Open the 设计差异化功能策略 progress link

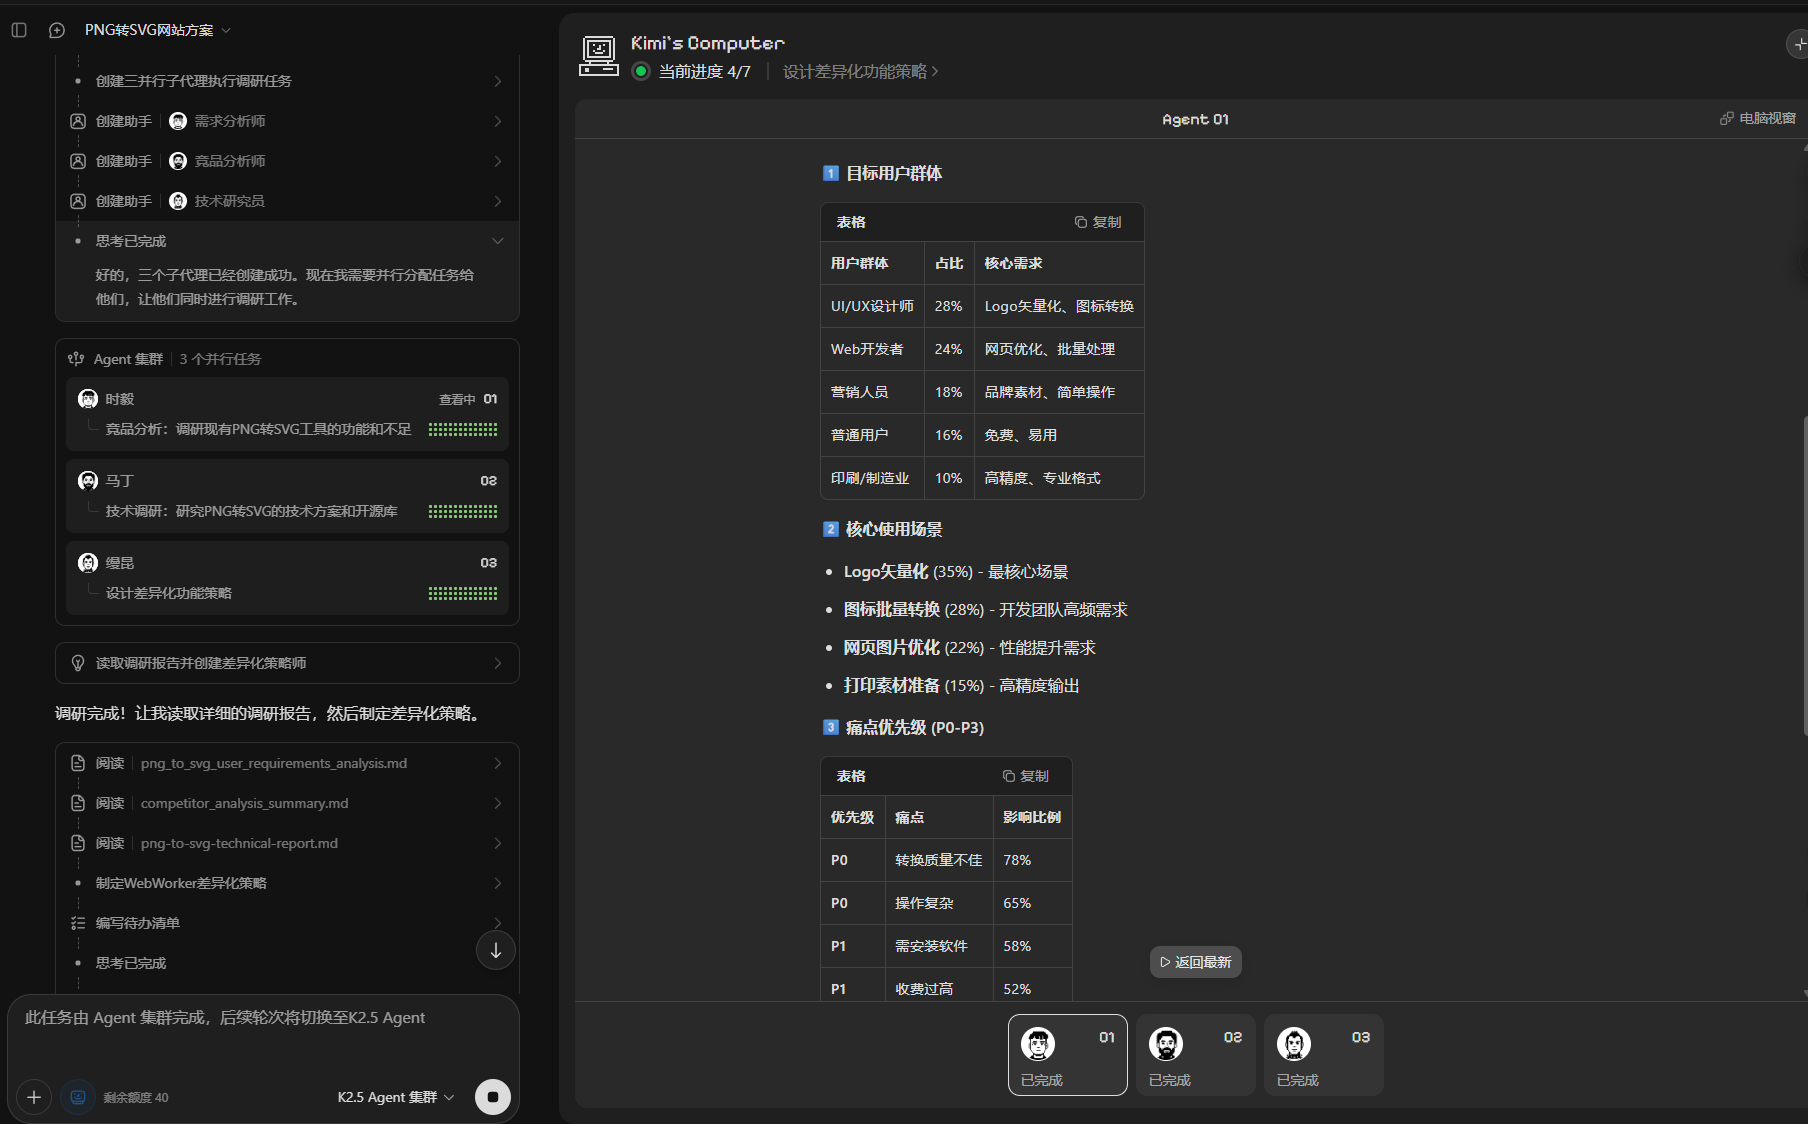click(860, 72)
